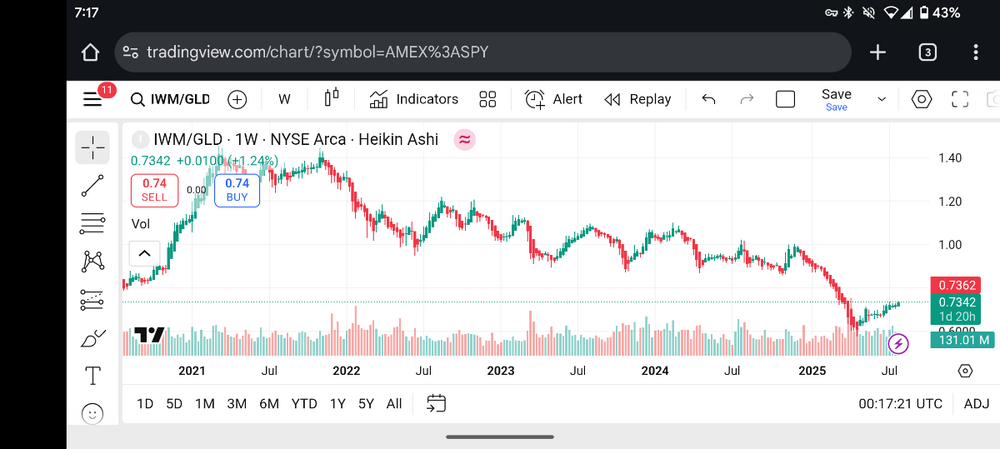
Task: Set the range to 6M
Action: 269,404
